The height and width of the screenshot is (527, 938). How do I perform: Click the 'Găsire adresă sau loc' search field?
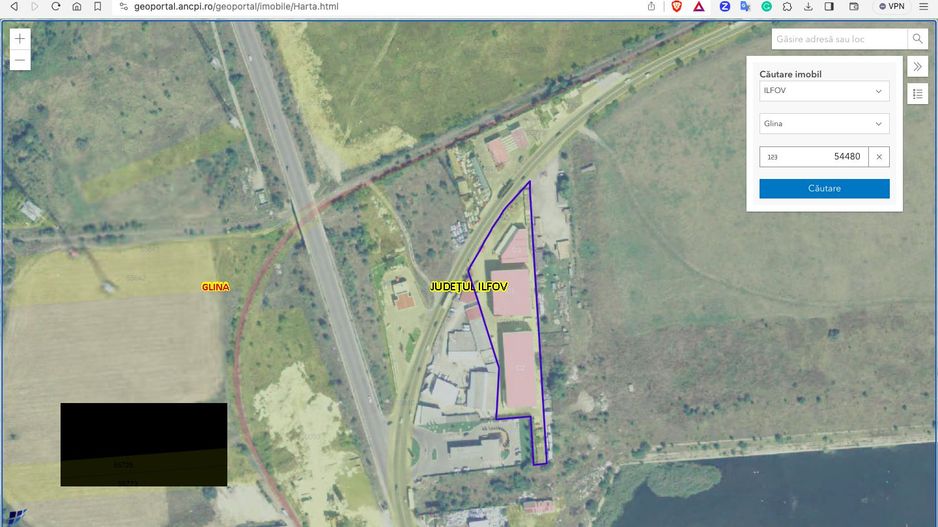[839, 39]
